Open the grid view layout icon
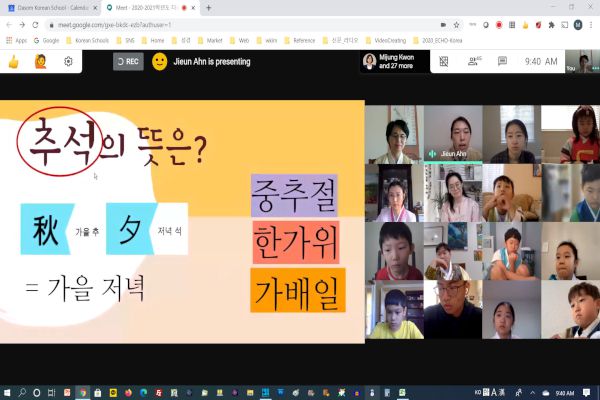Screen dimensions: 600x400 click(444, 62)
